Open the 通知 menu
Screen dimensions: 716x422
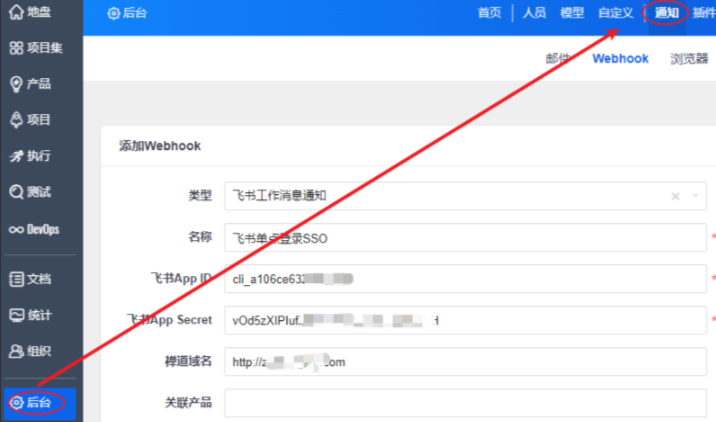tap(666, 13)
